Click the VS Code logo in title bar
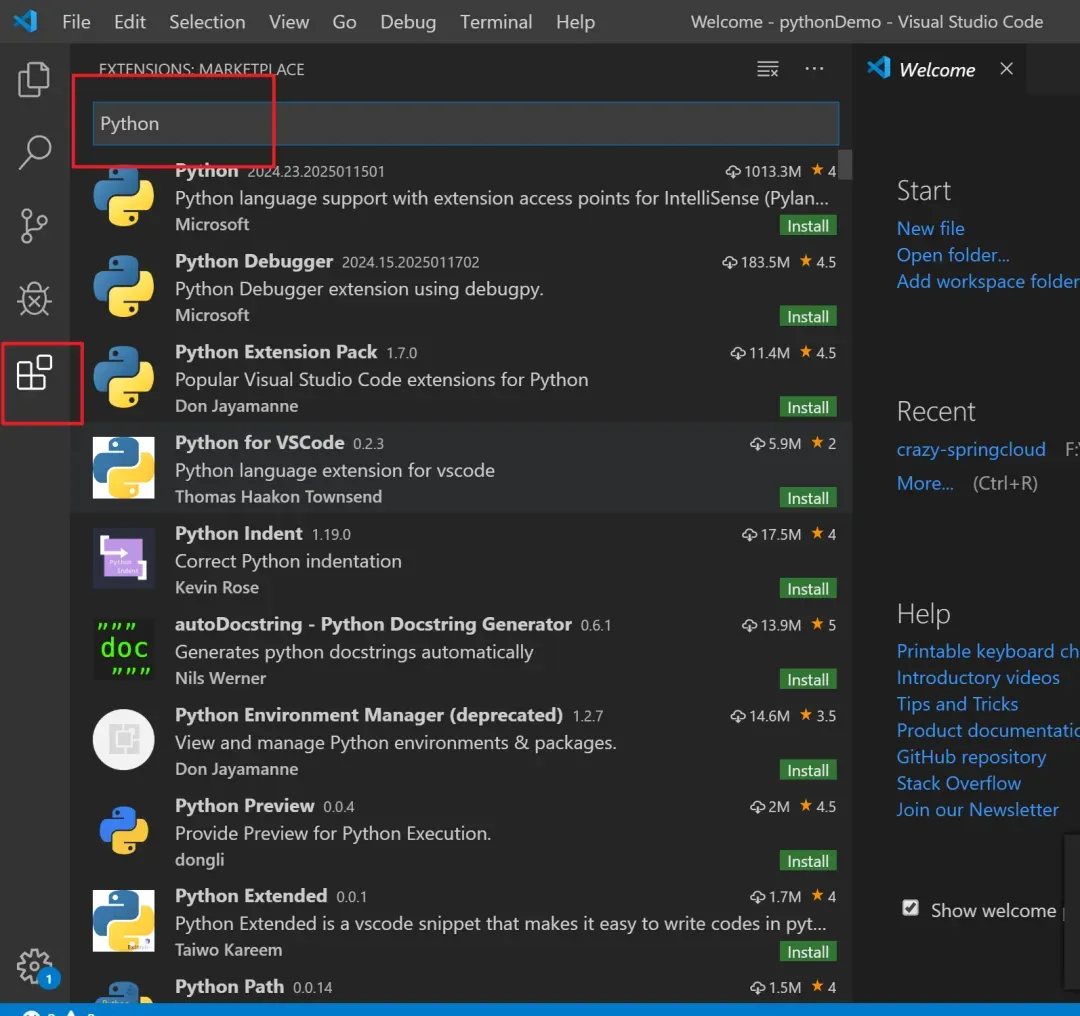This screenshot has width=1080, height=1016. 25,21
